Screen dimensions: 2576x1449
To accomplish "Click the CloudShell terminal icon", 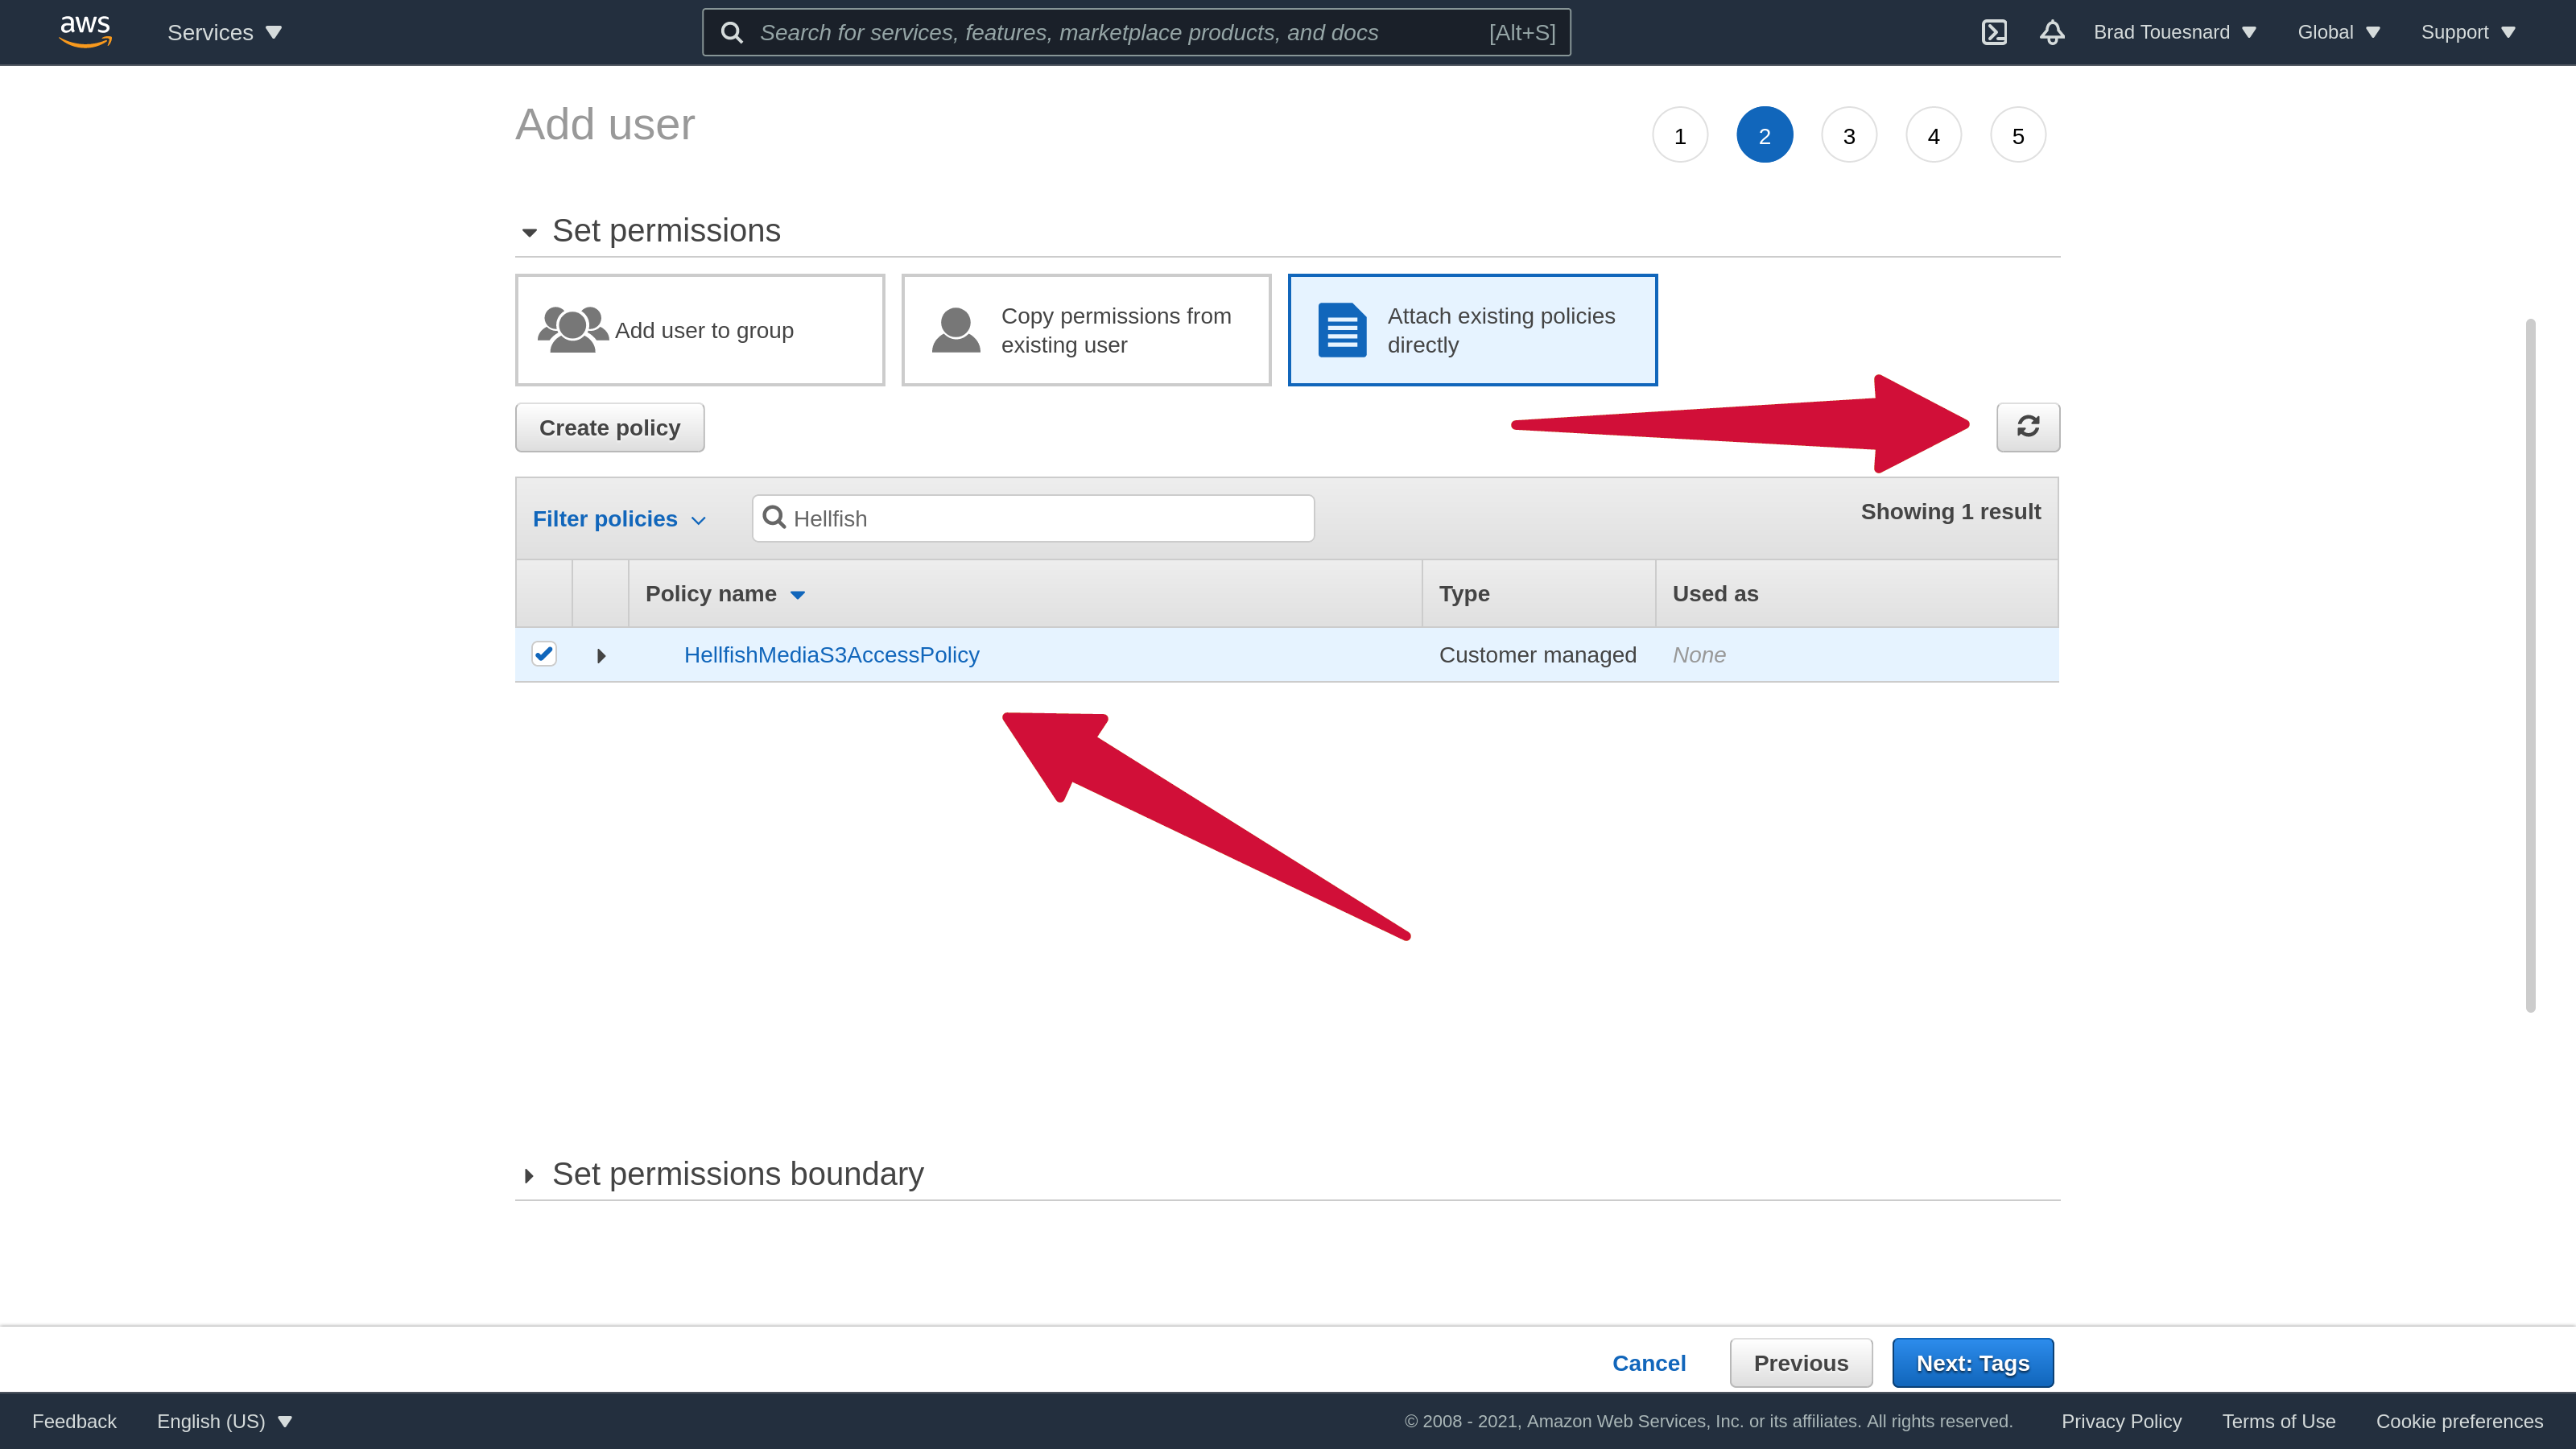I will pyautogui.click(x=1994, y=32).
